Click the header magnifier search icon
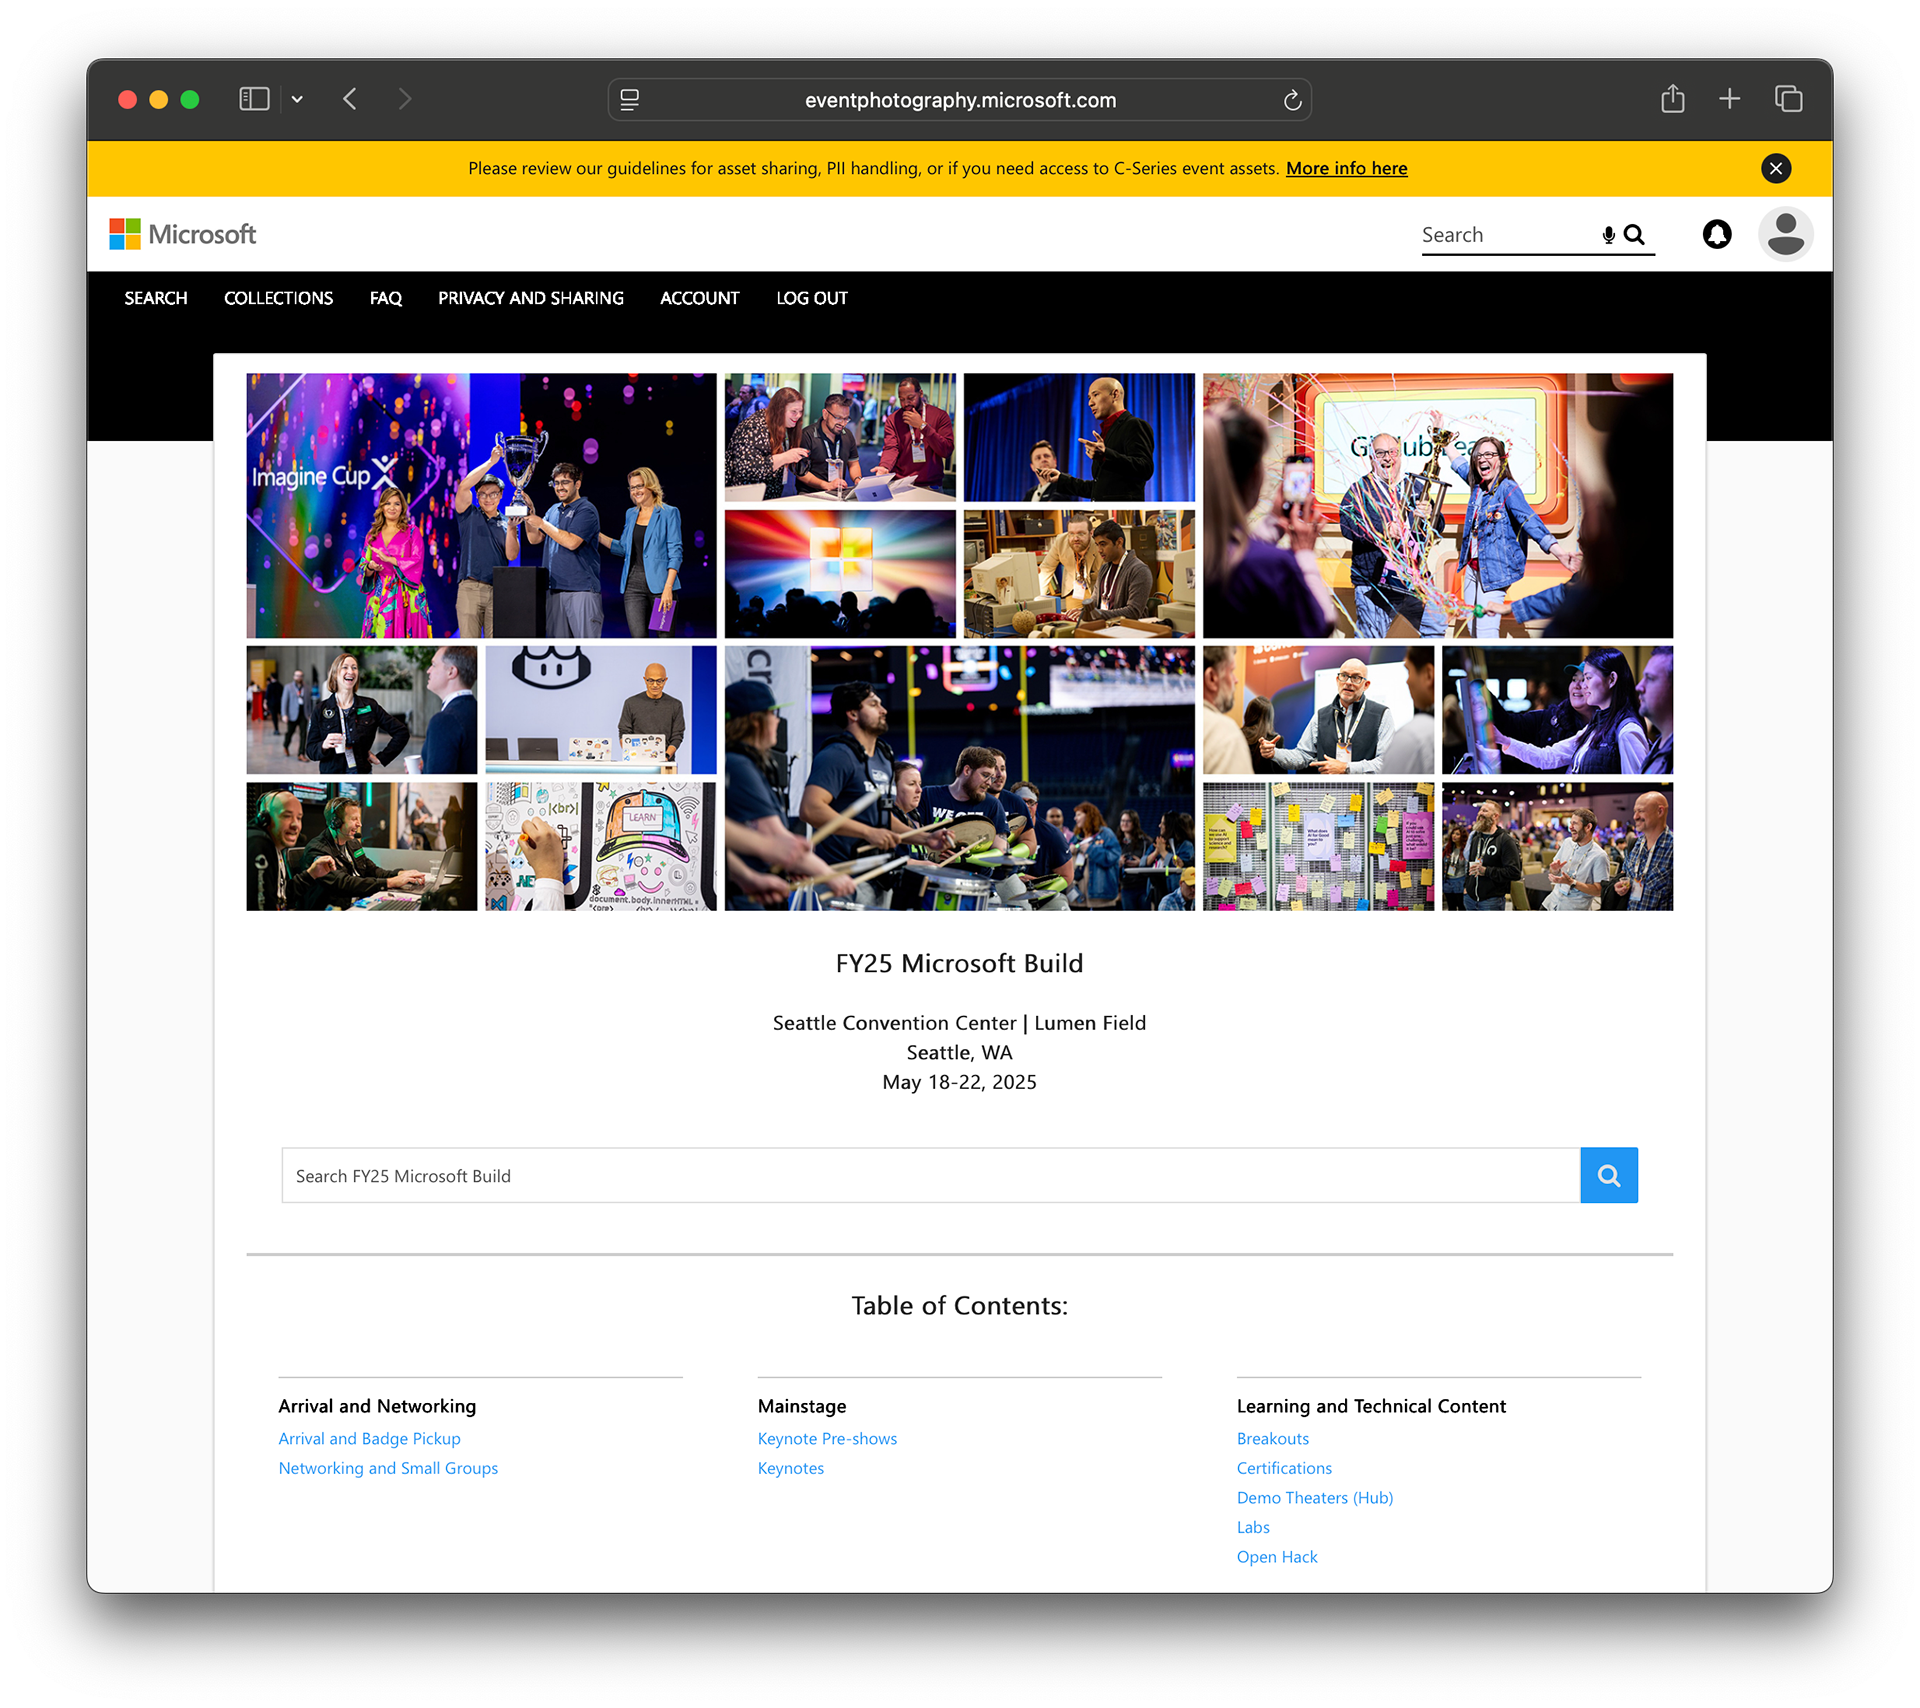1920x1708 pixels. (1634, 235)
